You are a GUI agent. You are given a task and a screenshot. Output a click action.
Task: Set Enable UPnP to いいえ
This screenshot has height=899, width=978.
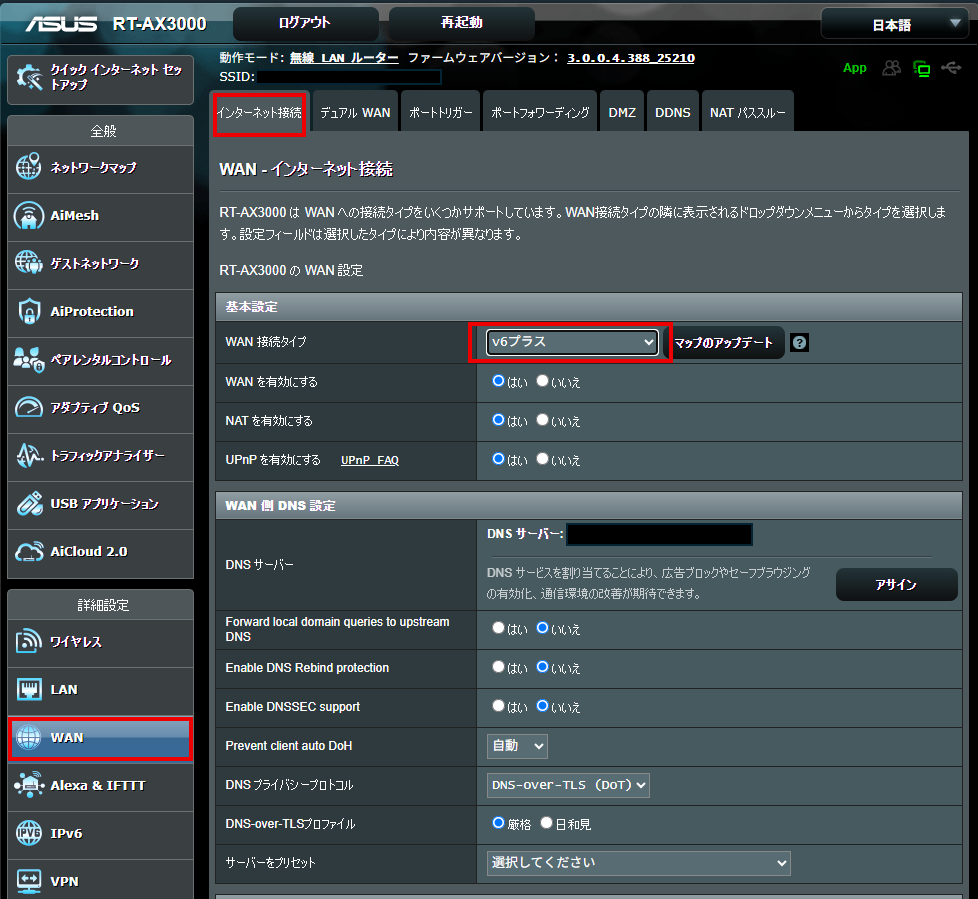click(x=542, y=459)
